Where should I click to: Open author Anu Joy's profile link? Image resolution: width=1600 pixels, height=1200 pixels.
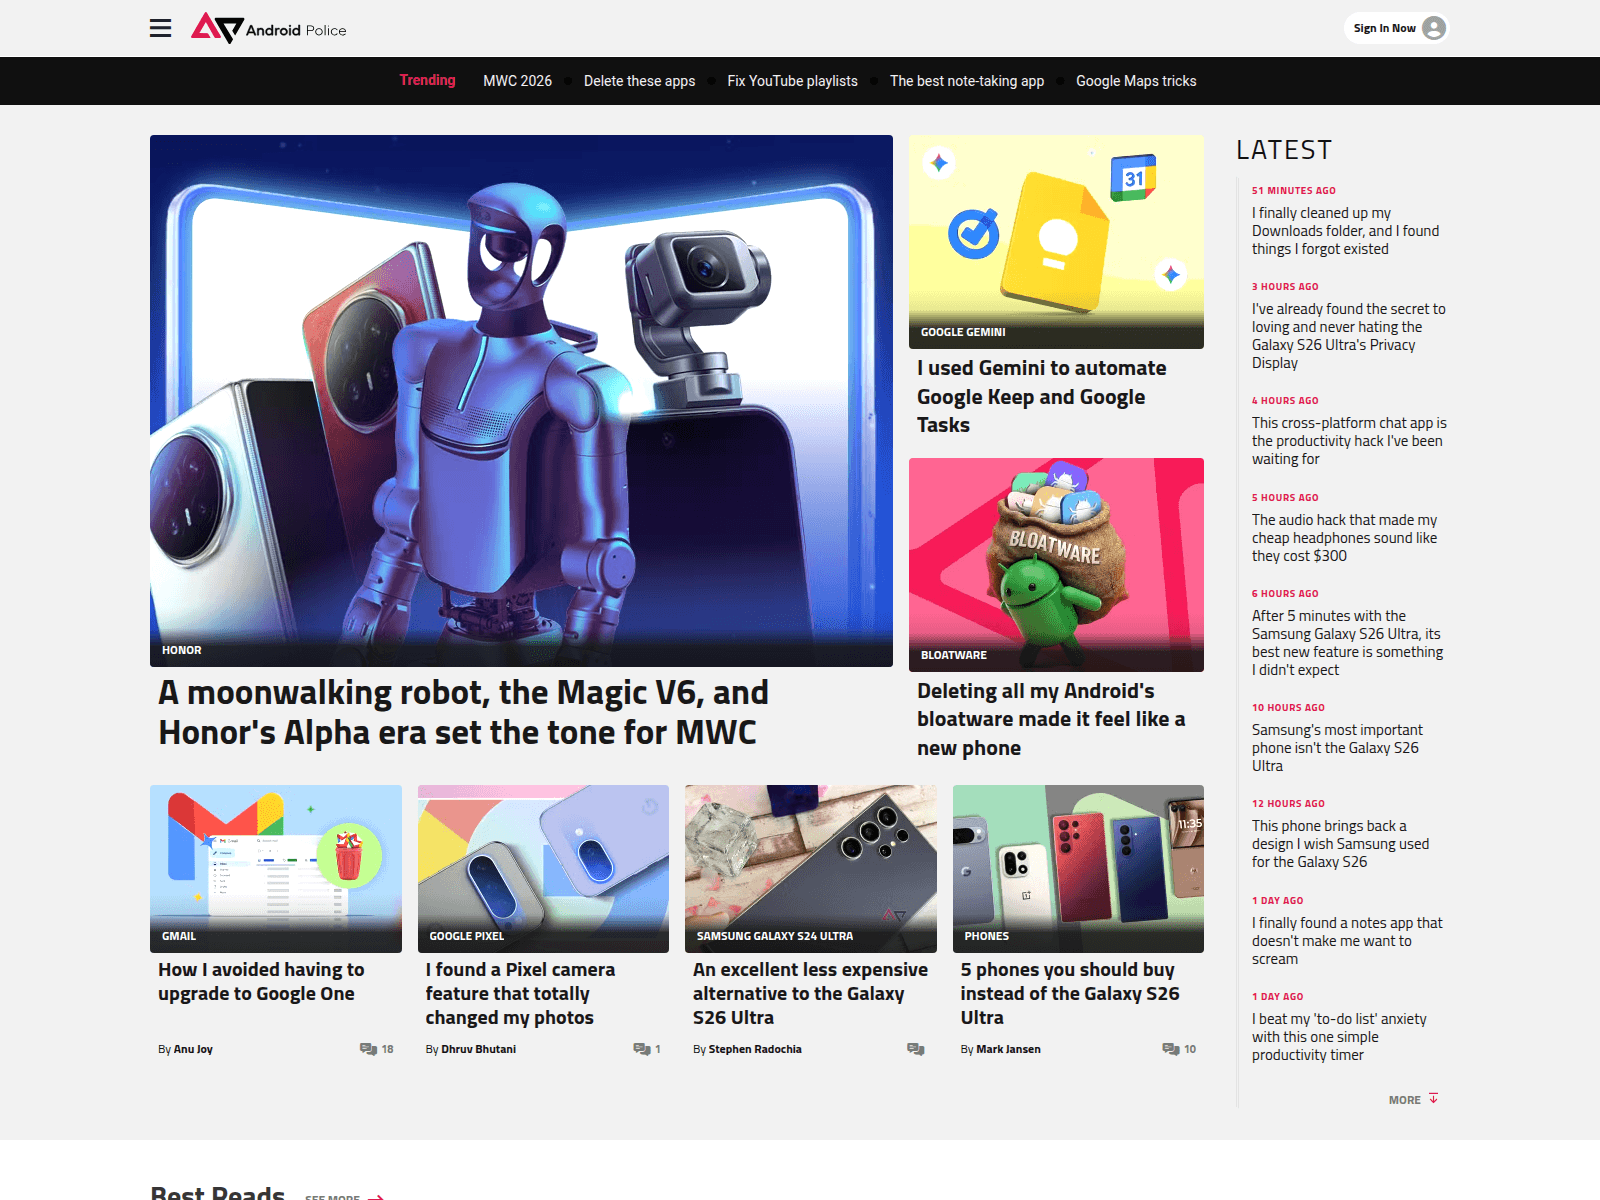192,1049
